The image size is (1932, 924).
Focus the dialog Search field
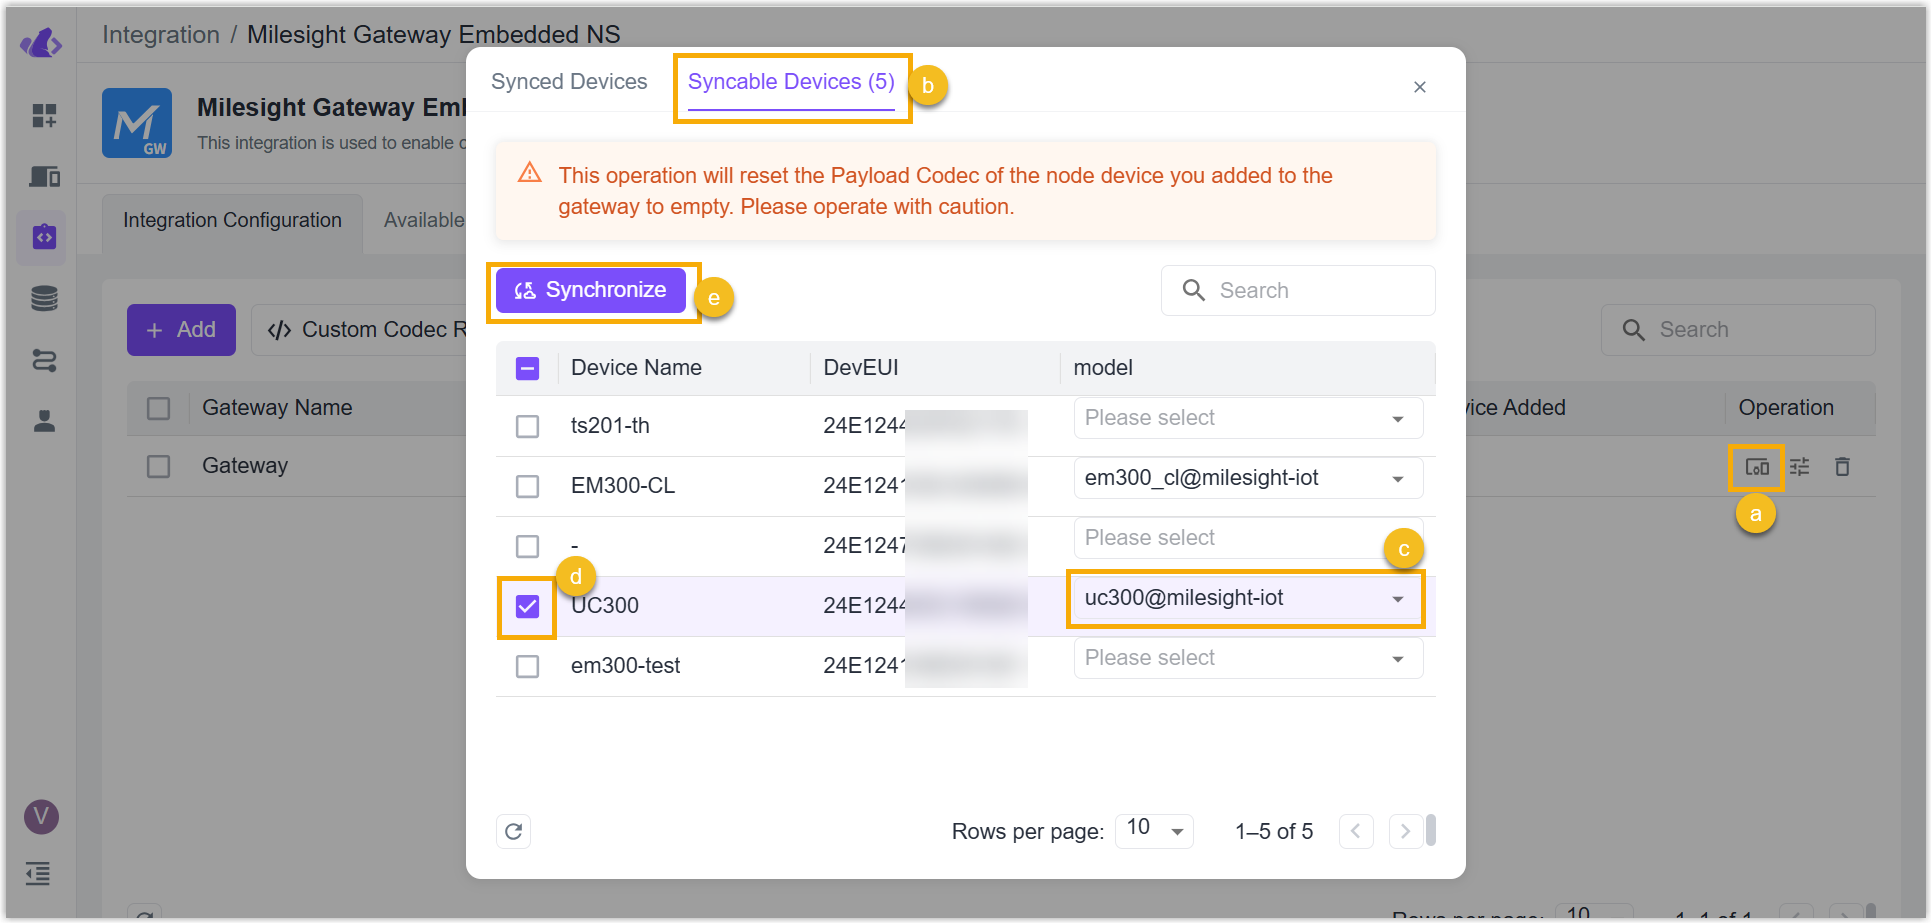click(x=1298, y=291)
